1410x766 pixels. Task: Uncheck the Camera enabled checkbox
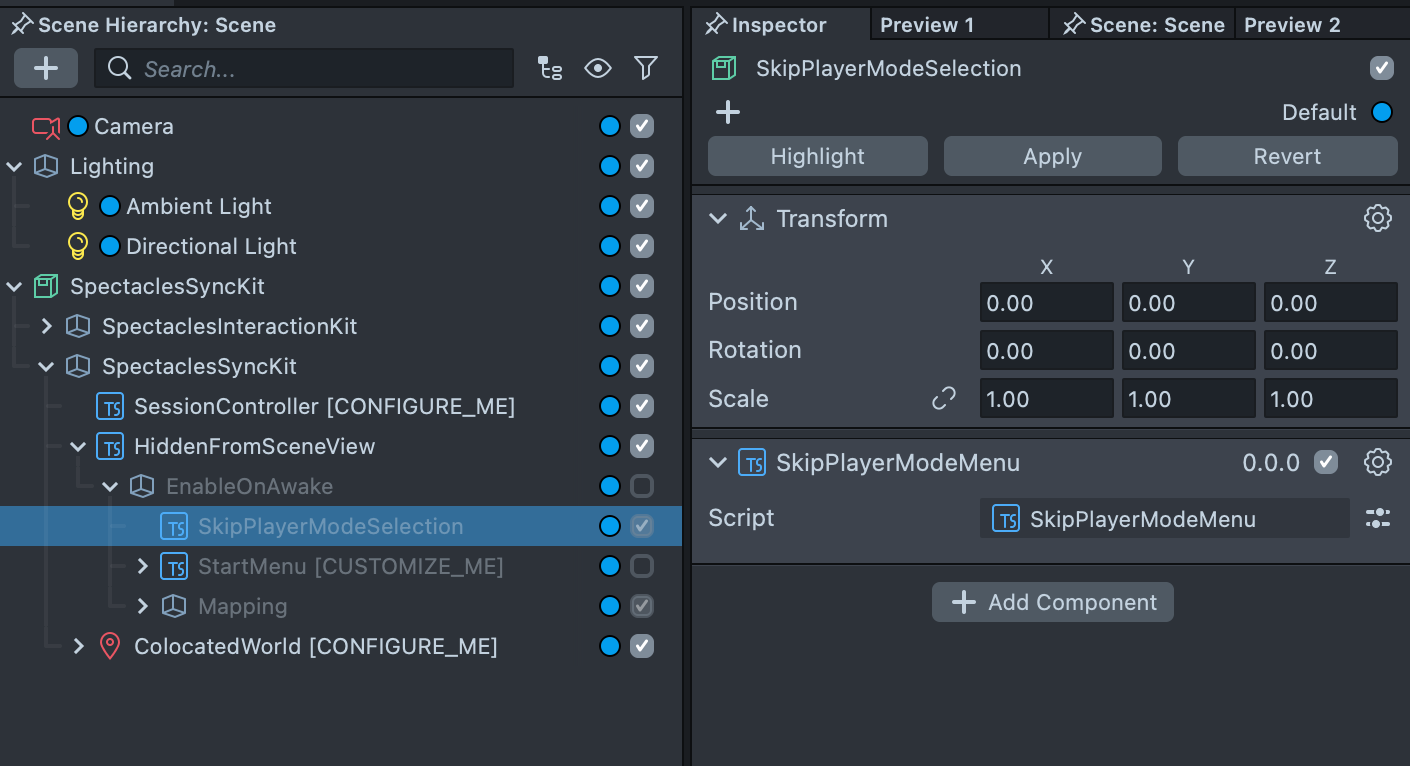pos(642,126)
